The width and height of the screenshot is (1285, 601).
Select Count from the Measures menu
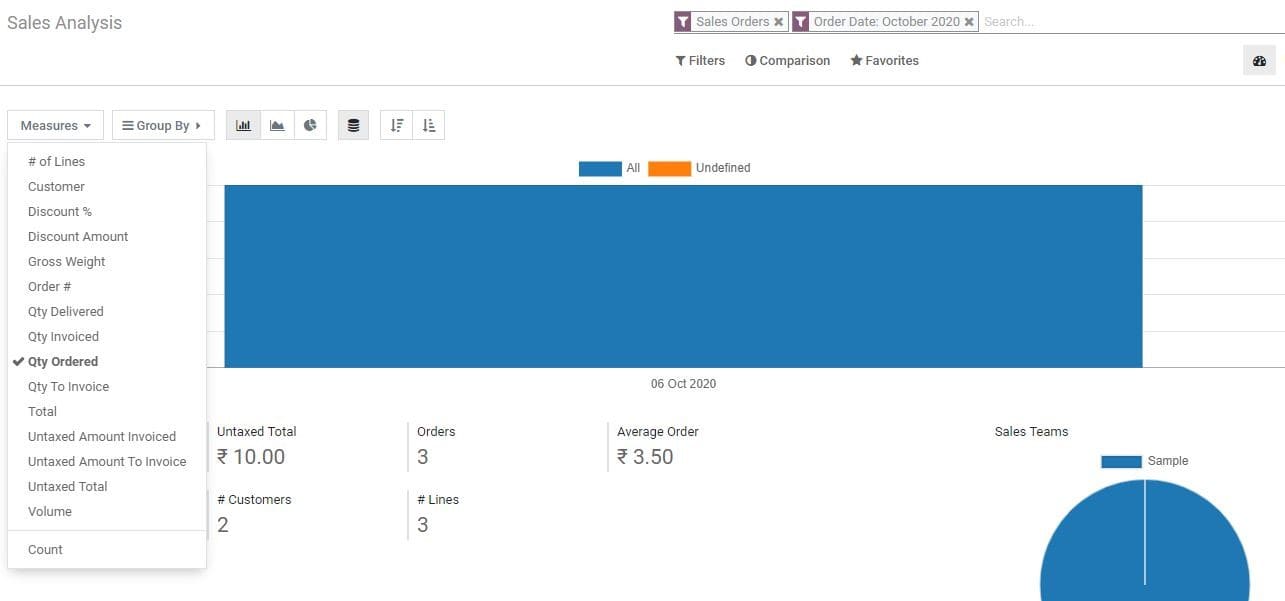45,549
